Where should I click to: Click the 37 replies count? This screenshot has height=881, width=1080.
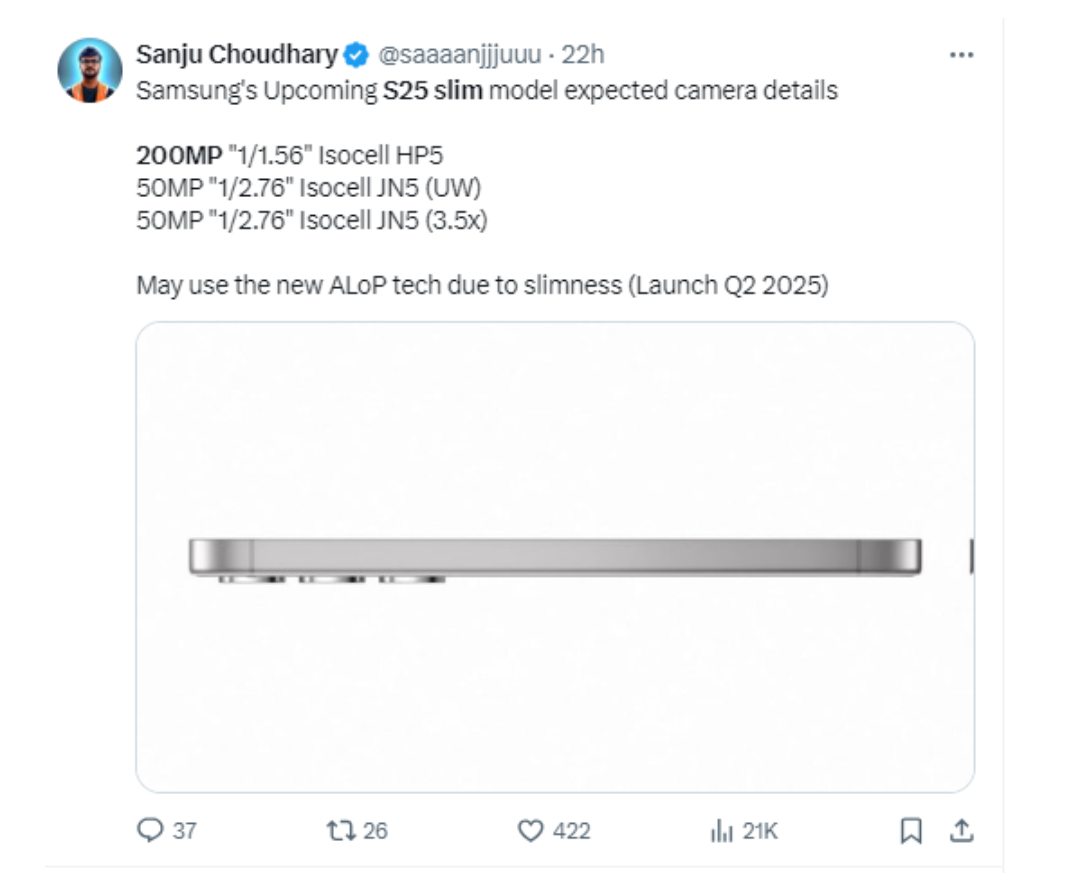[184, 830]
